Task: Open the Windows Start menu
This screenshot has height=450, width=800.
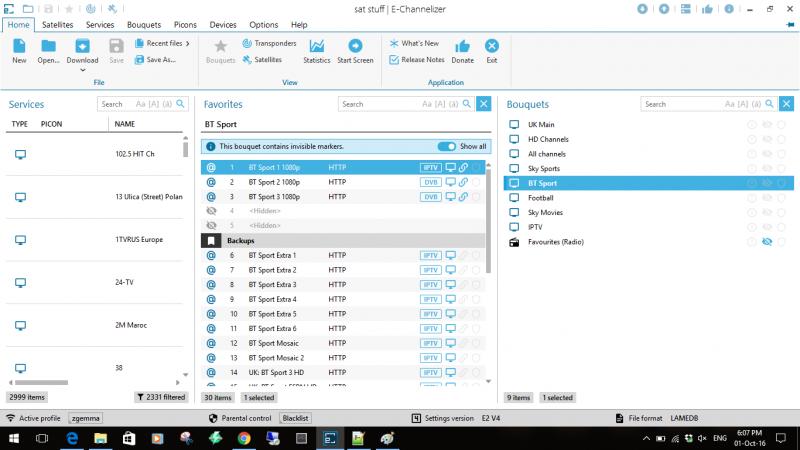Action: coord(14,438)
